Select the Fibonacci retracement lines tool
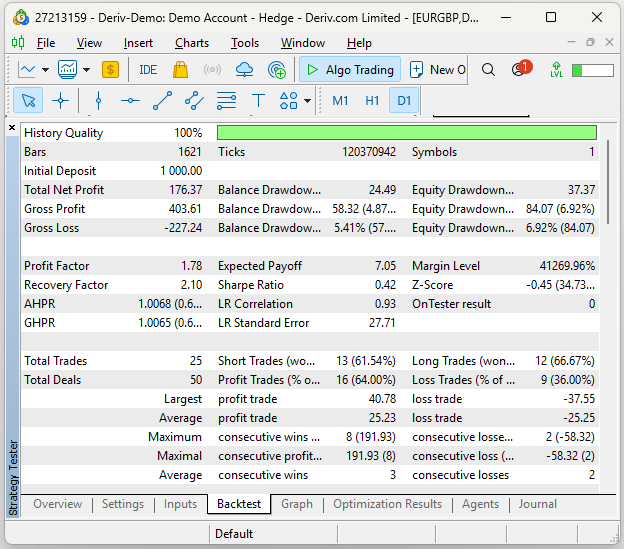 coord(226,101)
